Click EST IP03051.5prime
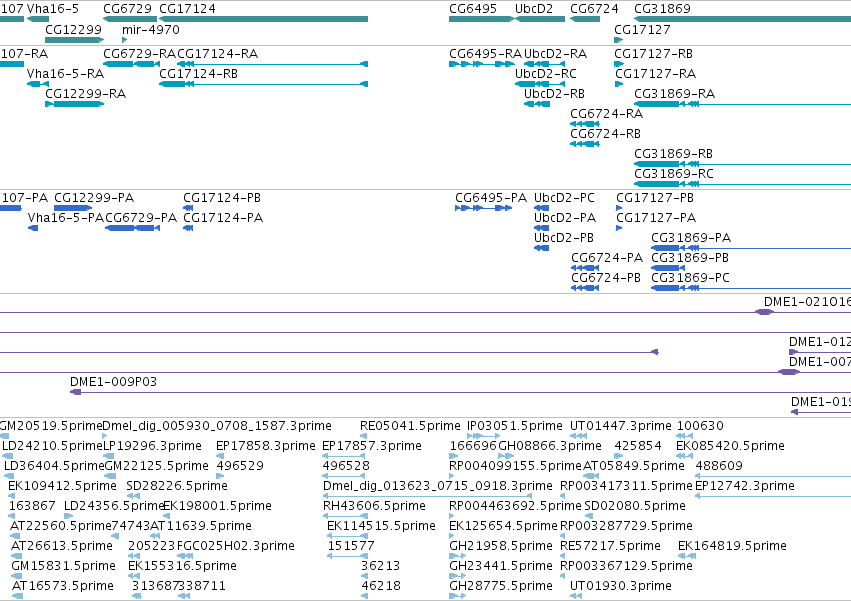This screenshot has width=851, height=601. [x=484, y=436]
